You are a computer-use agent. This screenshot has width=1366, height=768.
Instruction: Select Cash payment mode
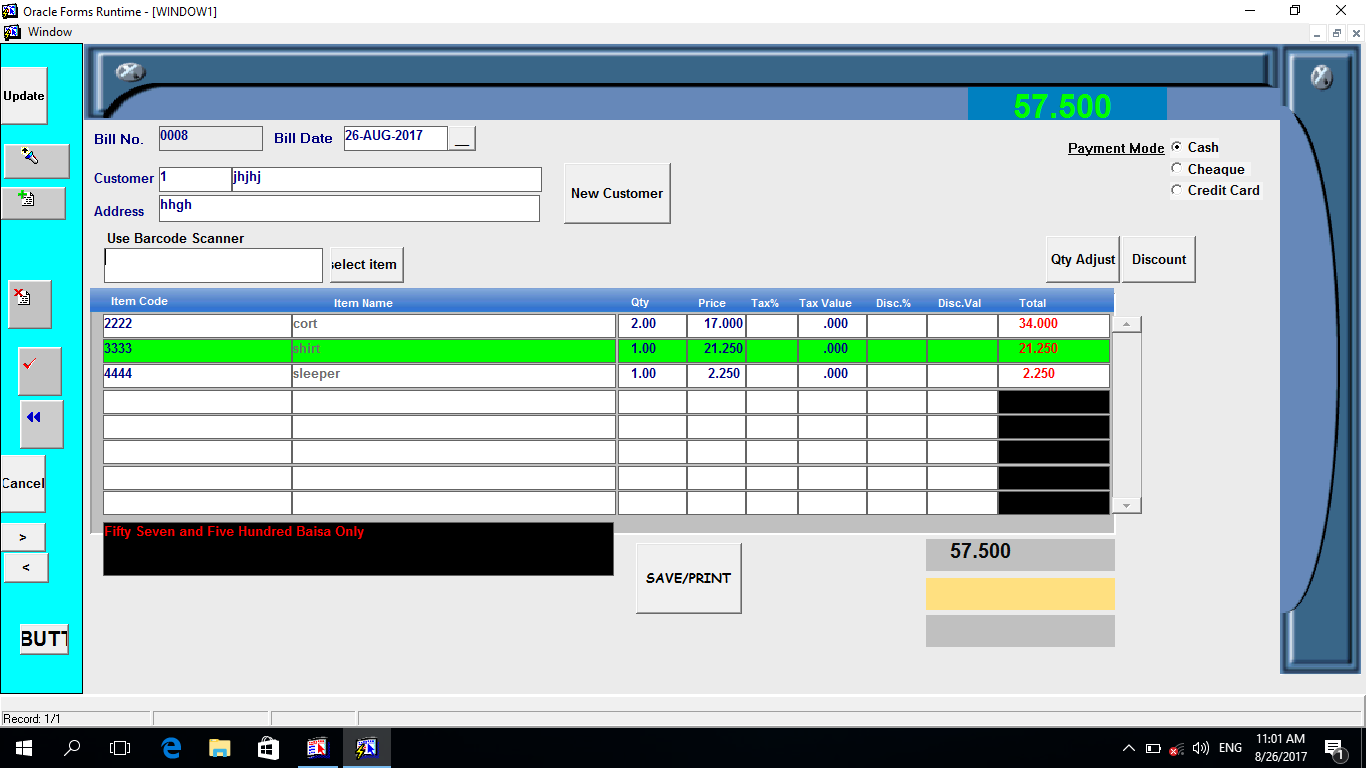[x=1177, y=147]
